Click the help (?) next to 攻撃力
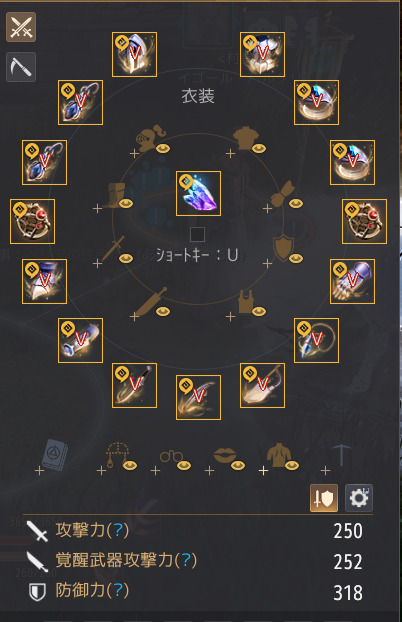Screen dimensions: 402x622 pos(118,530)
